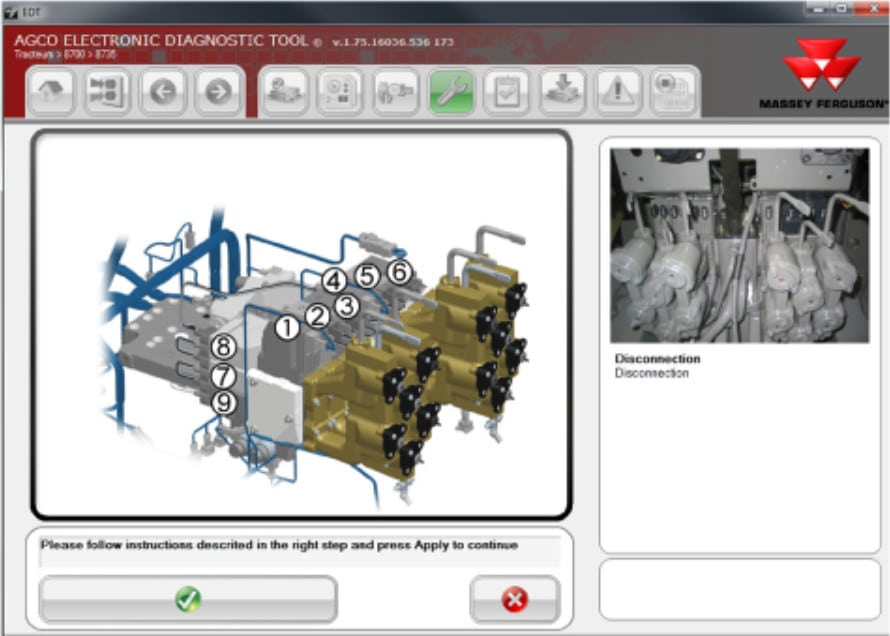Viewport: 890px width, 636px height.
Task: Open the last toolbar icon after the warning triangle
Action: point(673,92)
